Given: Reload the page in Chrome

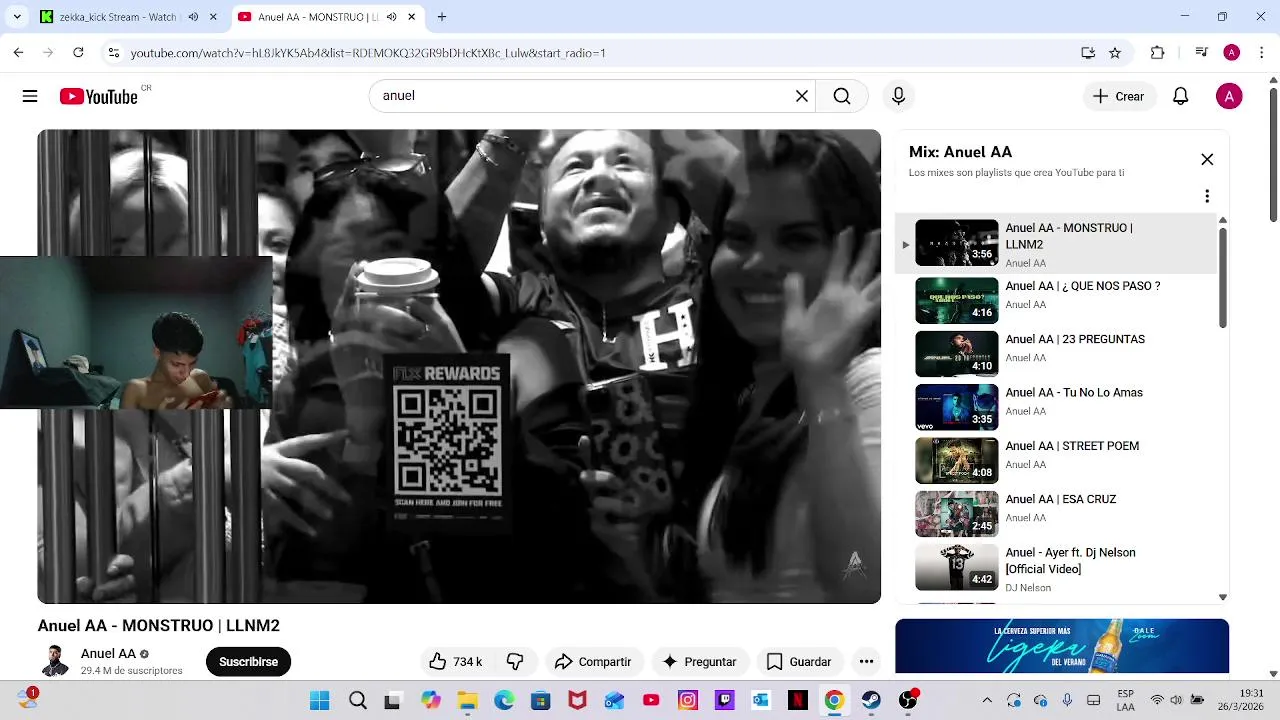Looking at the screenshot, I should 78,53.
